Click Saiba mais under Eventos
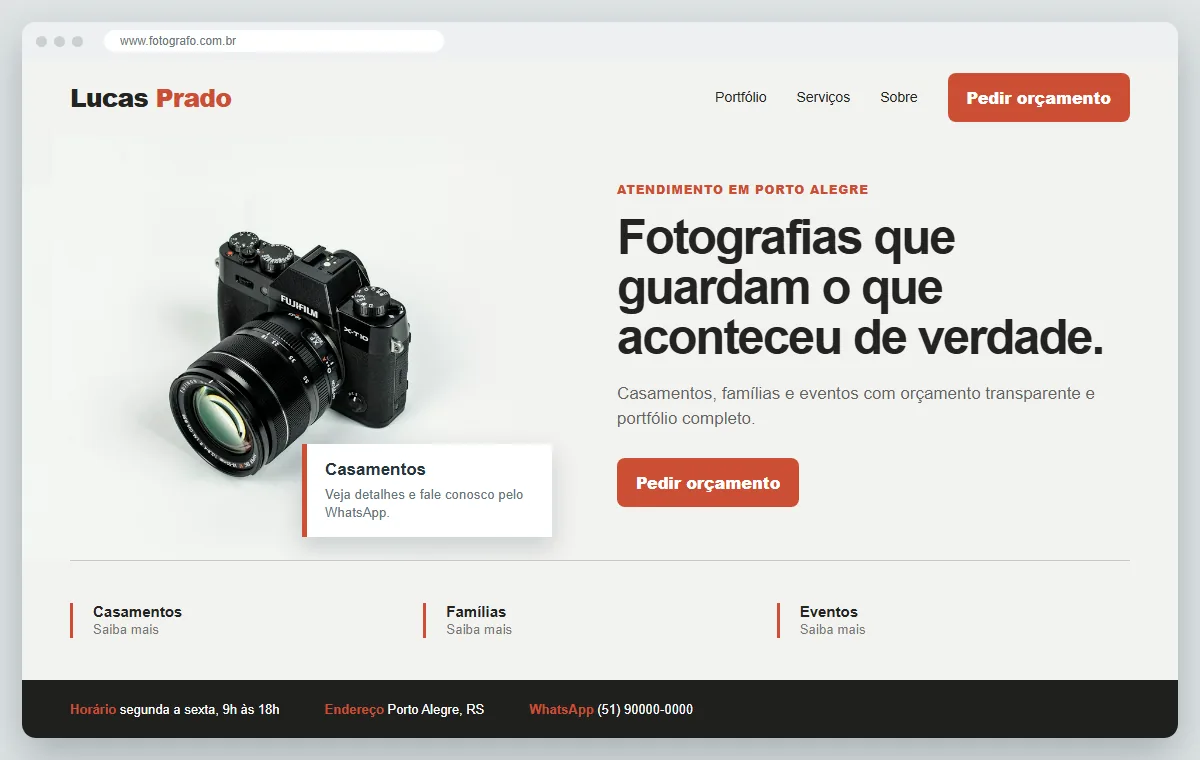Screen dimensions: 1200x760 (x=833, y=630)
